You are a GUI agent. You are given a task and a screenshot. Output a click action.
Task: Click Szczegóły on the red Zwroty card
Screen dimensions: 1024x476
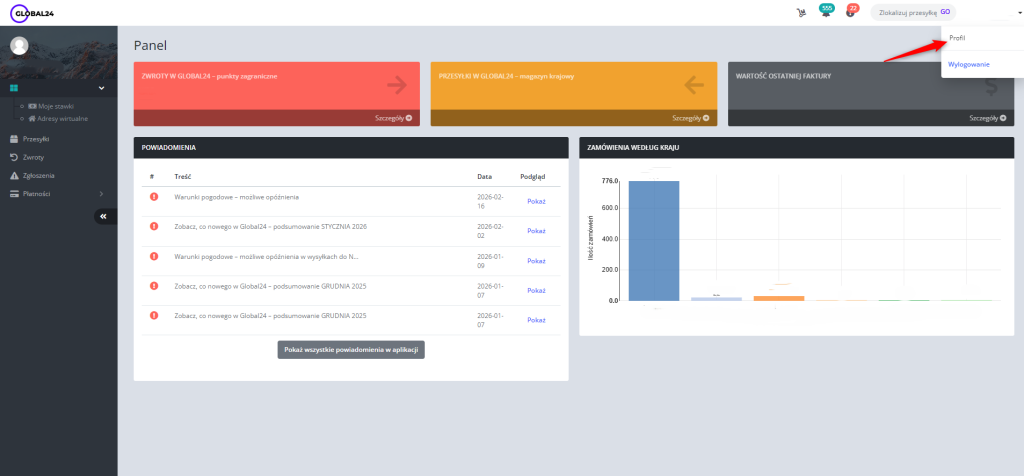click(394, 118)
